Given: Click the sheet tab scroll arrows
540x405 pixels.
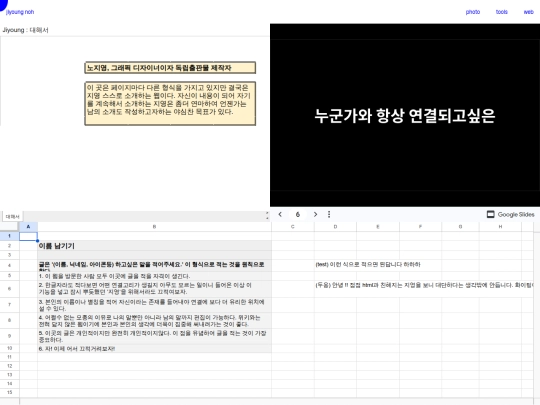Looking at the screenshot, I should point(267,216).
